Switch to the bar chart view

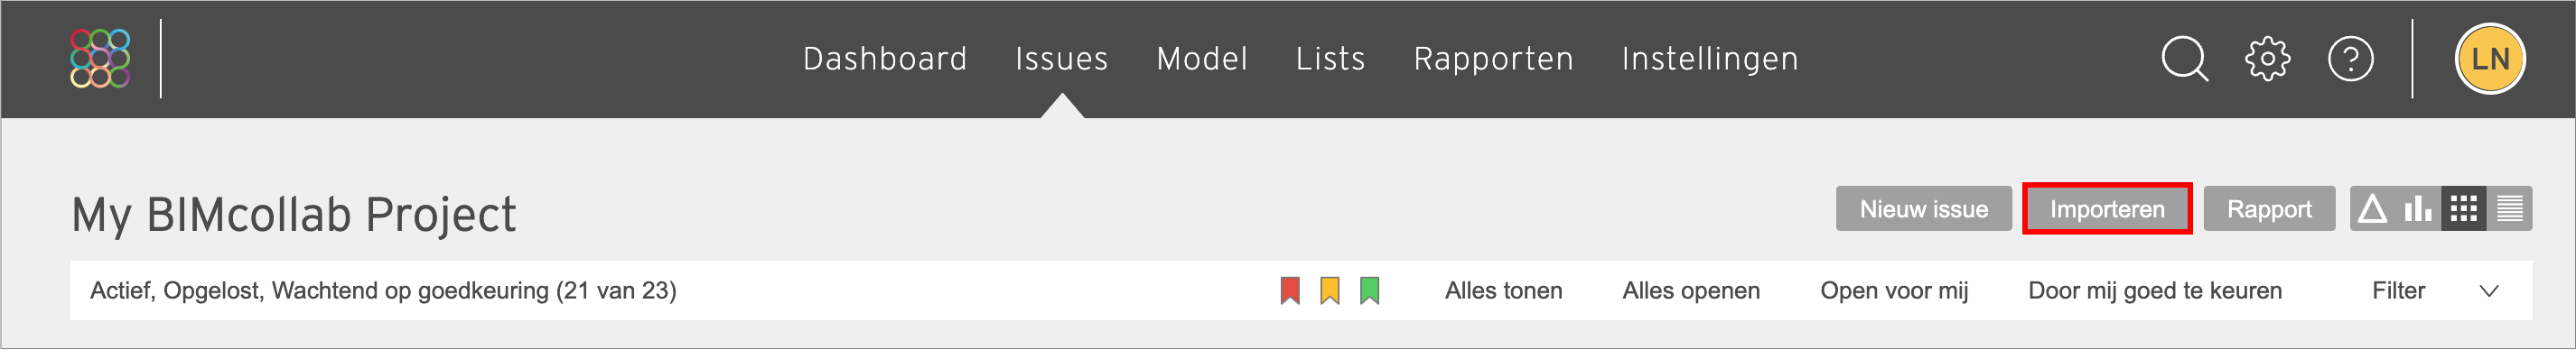point(2418,209)
